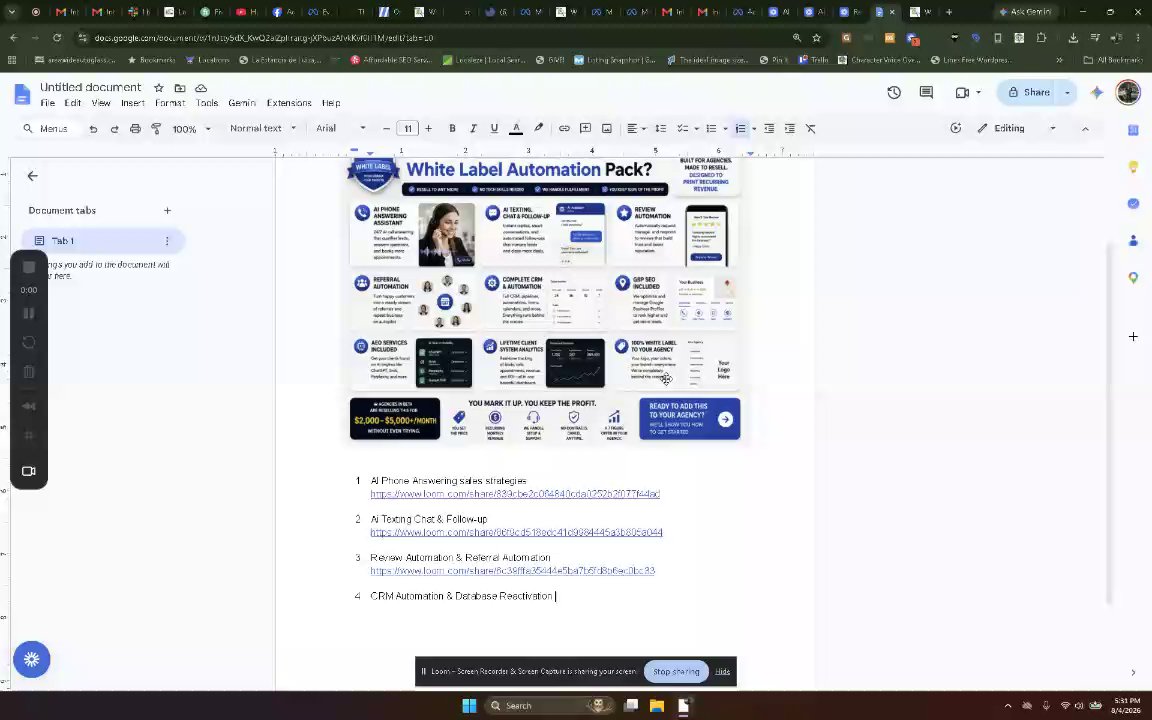Image resolution: width=1152 pixels, height=720 pixels.
Task: Toggle the numbered list
Action: click(x=741, y=129)
